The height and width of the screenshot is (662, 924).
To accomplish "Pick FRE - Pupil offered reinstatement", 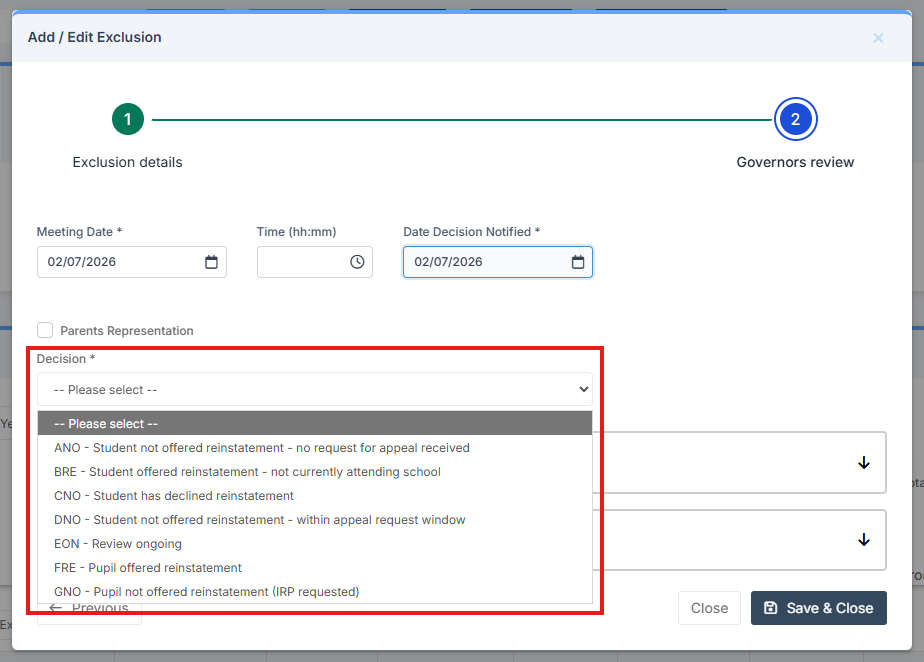I will pyautogui.click(x=315, y=568).
